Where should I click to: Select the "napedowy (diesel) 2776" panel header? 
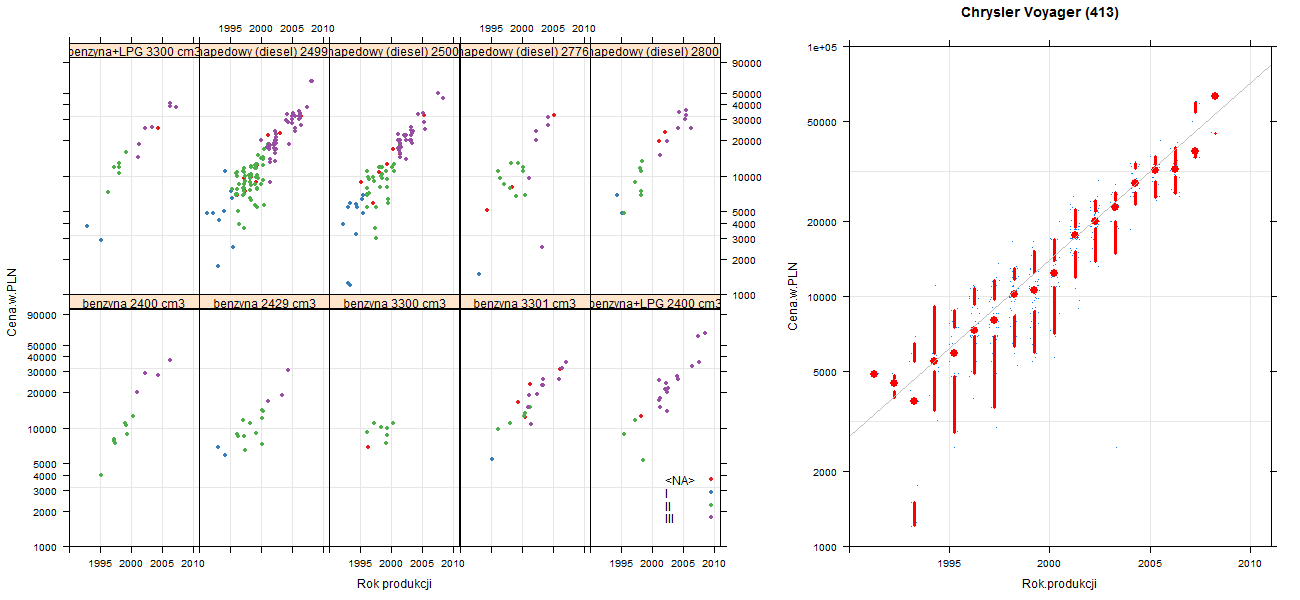pos(525,51)
